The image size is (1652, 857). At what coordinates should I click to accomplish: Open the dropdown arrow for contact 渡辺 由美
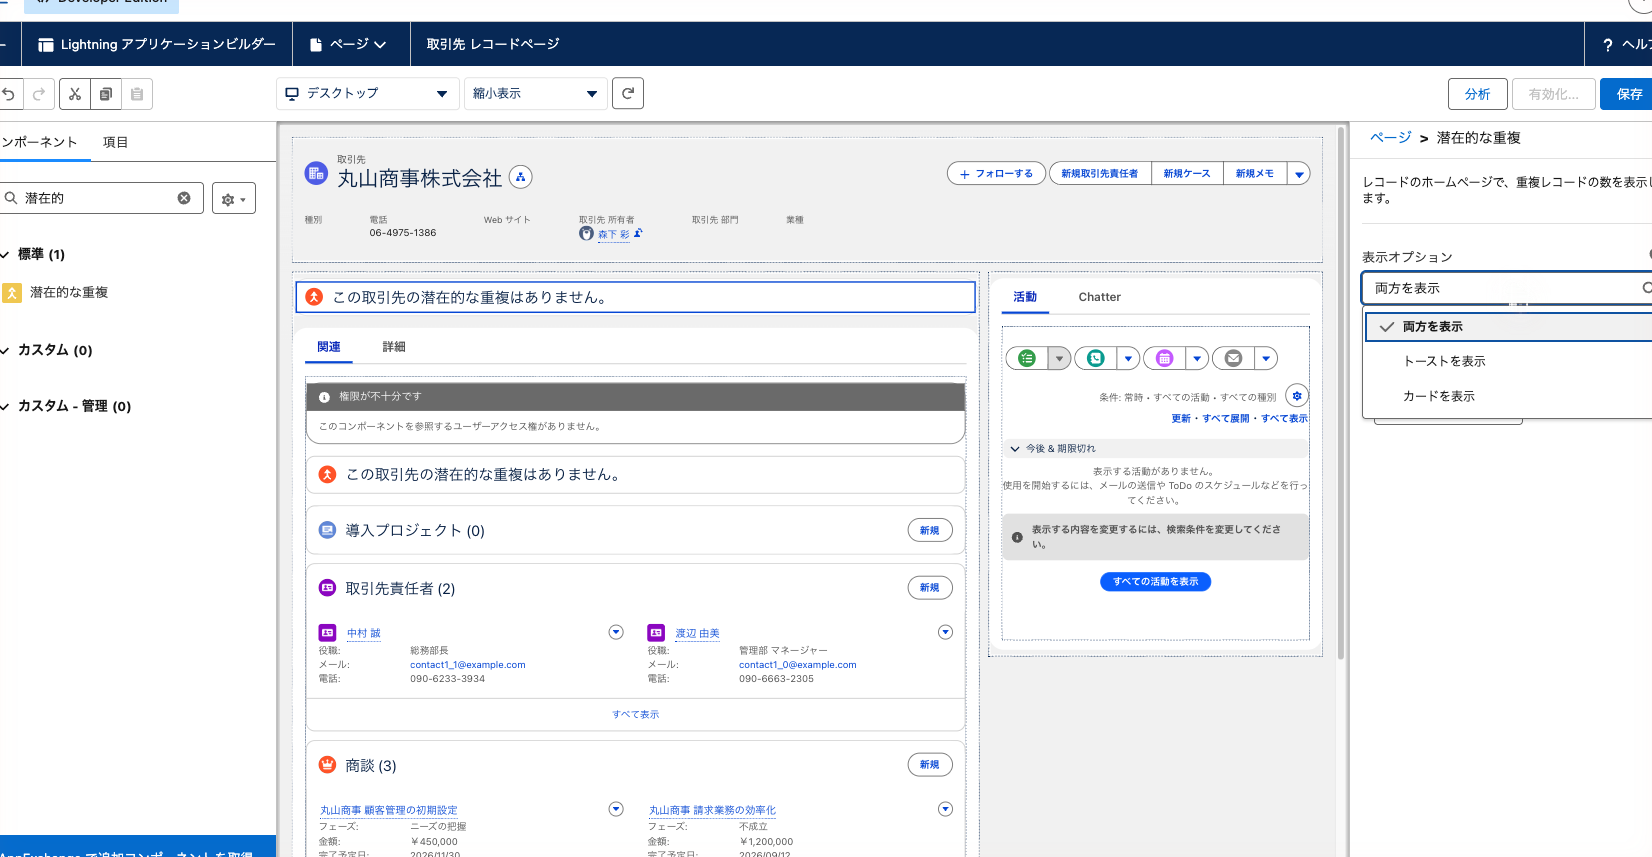945,632
